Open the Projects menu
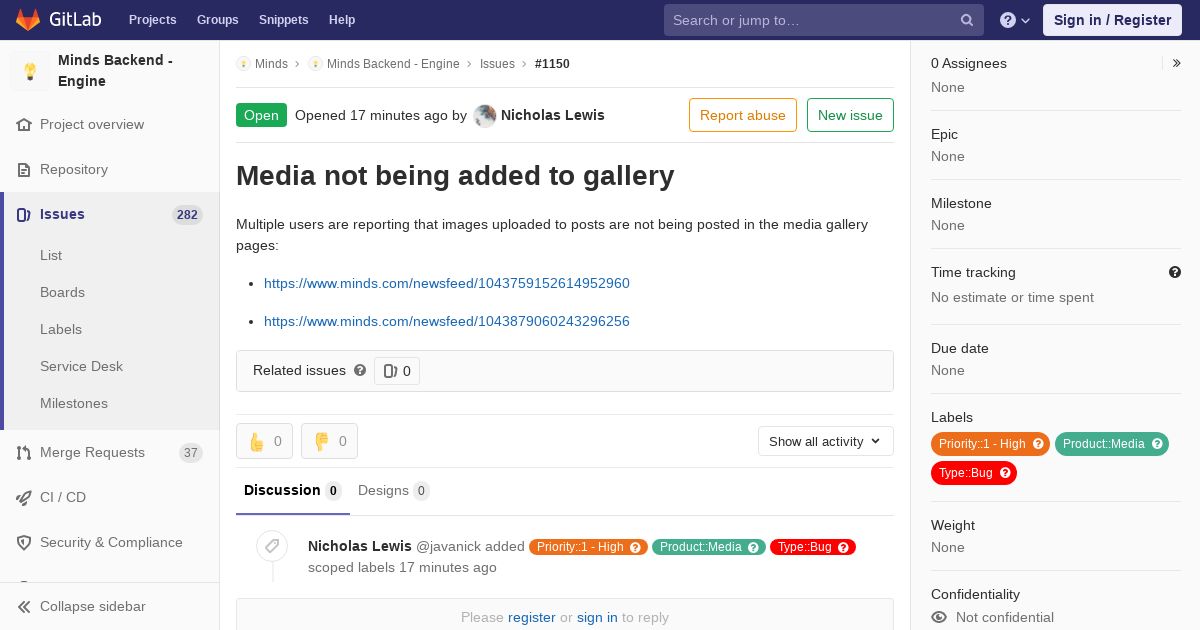The width and height of the screenshot is (1200, 630). point(153,20)
